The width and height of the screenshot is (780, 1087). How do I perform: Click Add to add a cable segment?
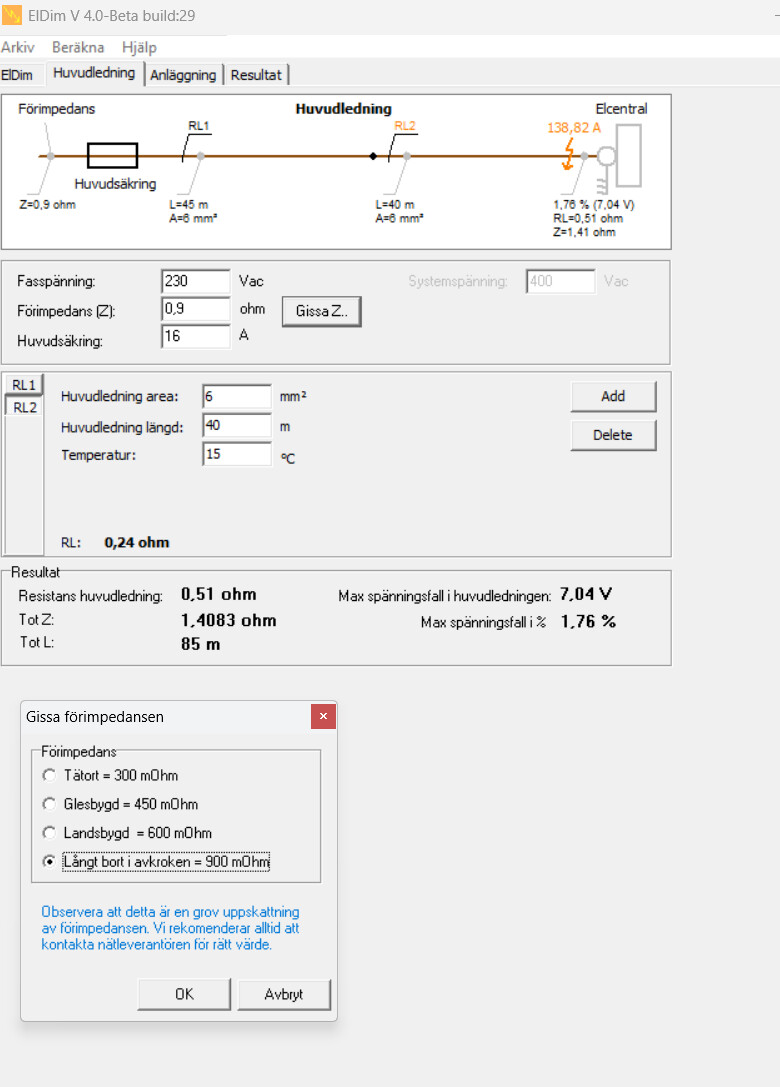(x=613, y=396)
